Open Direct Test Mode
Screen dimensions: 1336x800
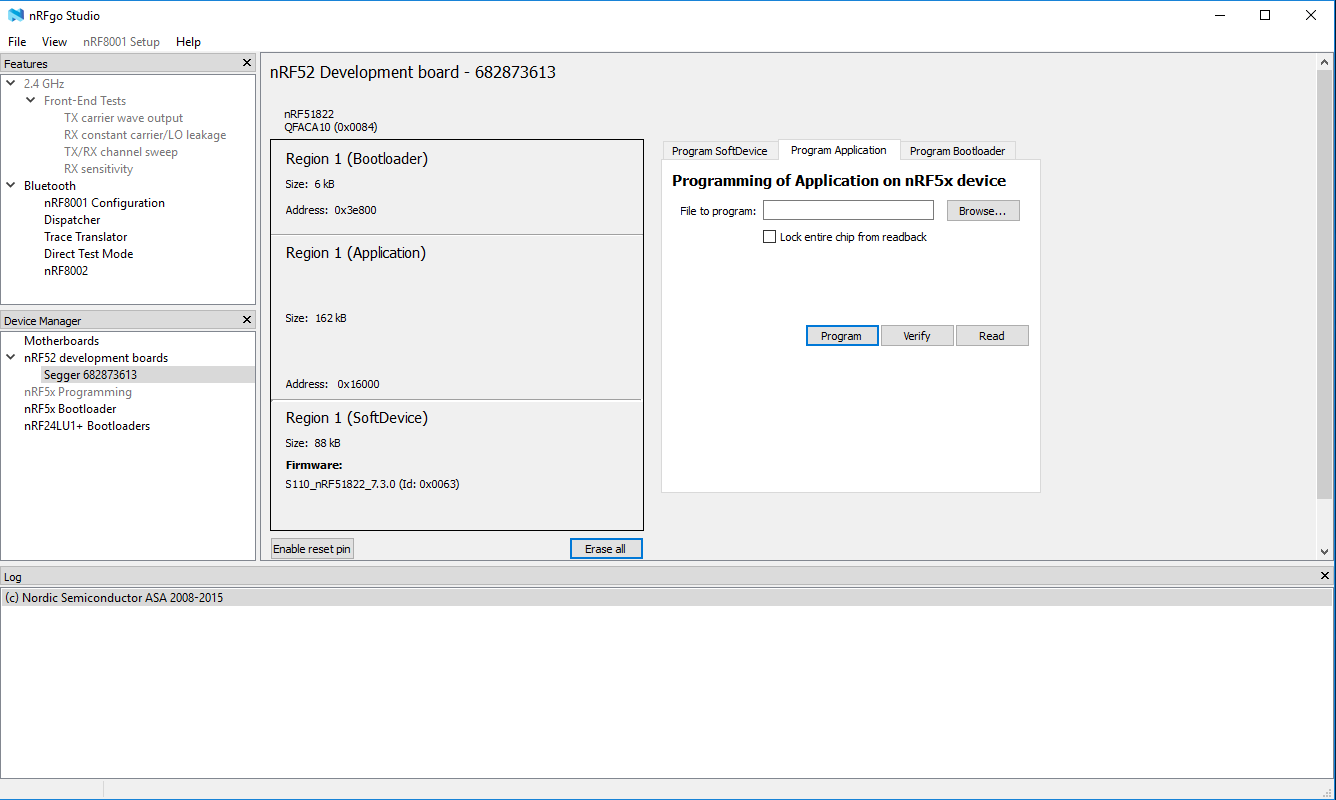click(88, 254)
